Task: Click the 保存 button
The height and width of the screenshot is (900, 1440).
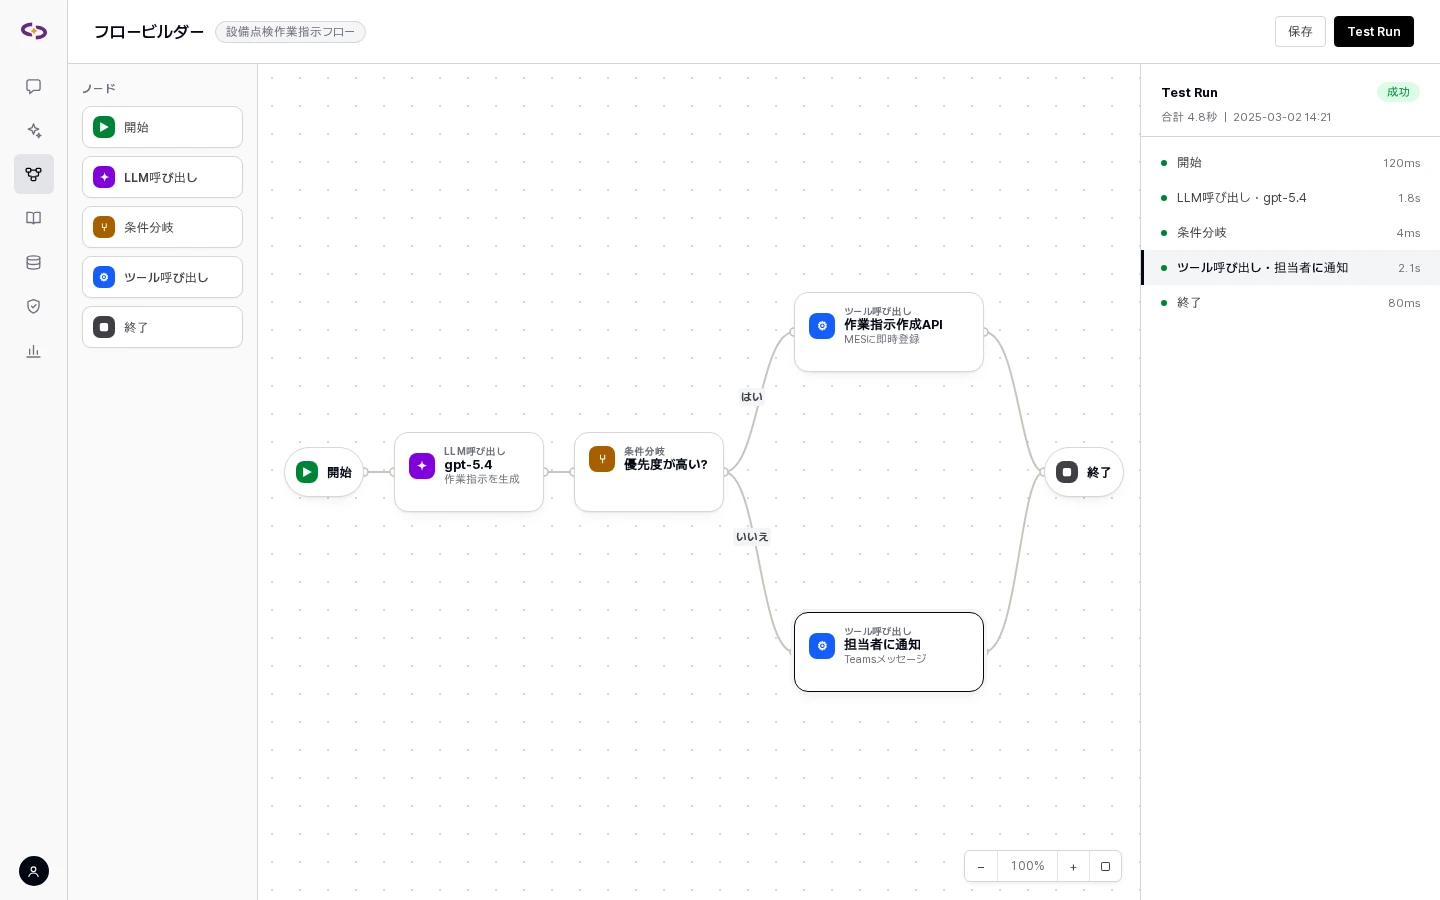Action: click(1300, 31)
